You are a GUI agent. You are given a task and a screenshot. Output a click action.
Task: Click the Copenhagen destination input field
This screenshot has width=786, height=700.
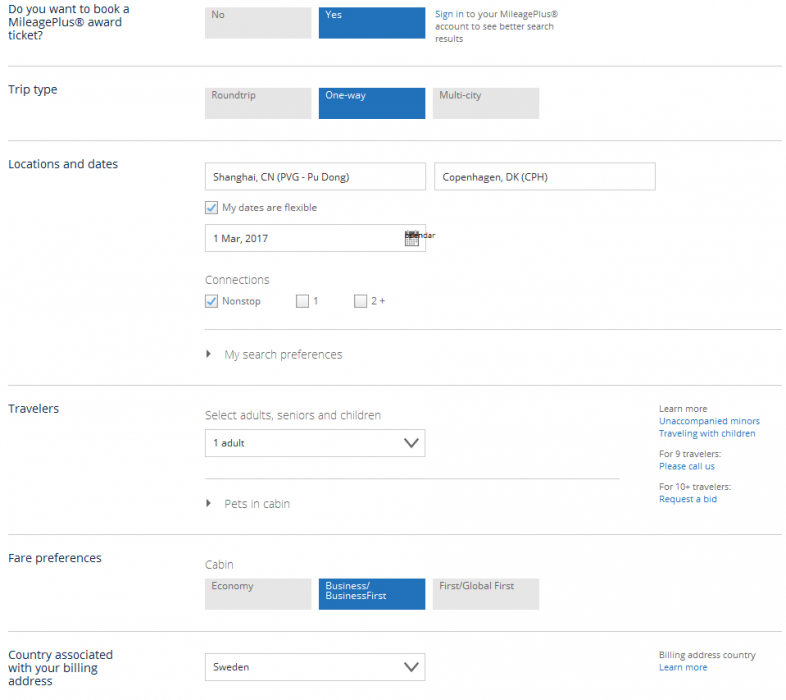coord(544,177)
